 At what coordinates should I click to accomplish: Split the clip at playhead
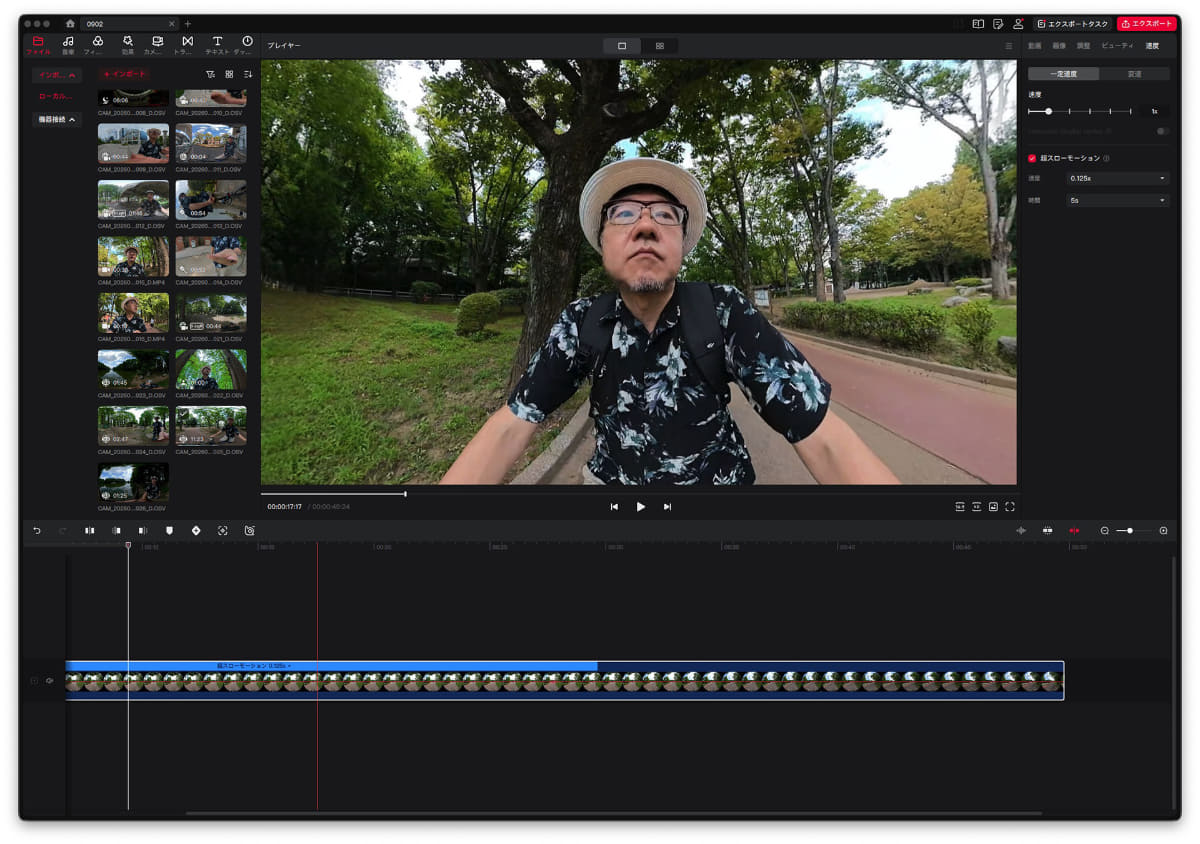90,530
